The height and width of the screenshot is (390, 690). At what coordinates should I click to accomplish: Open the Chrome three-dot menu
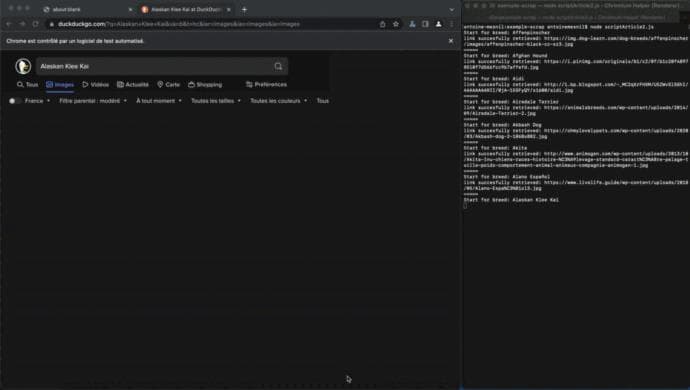(x=451, y=24)
